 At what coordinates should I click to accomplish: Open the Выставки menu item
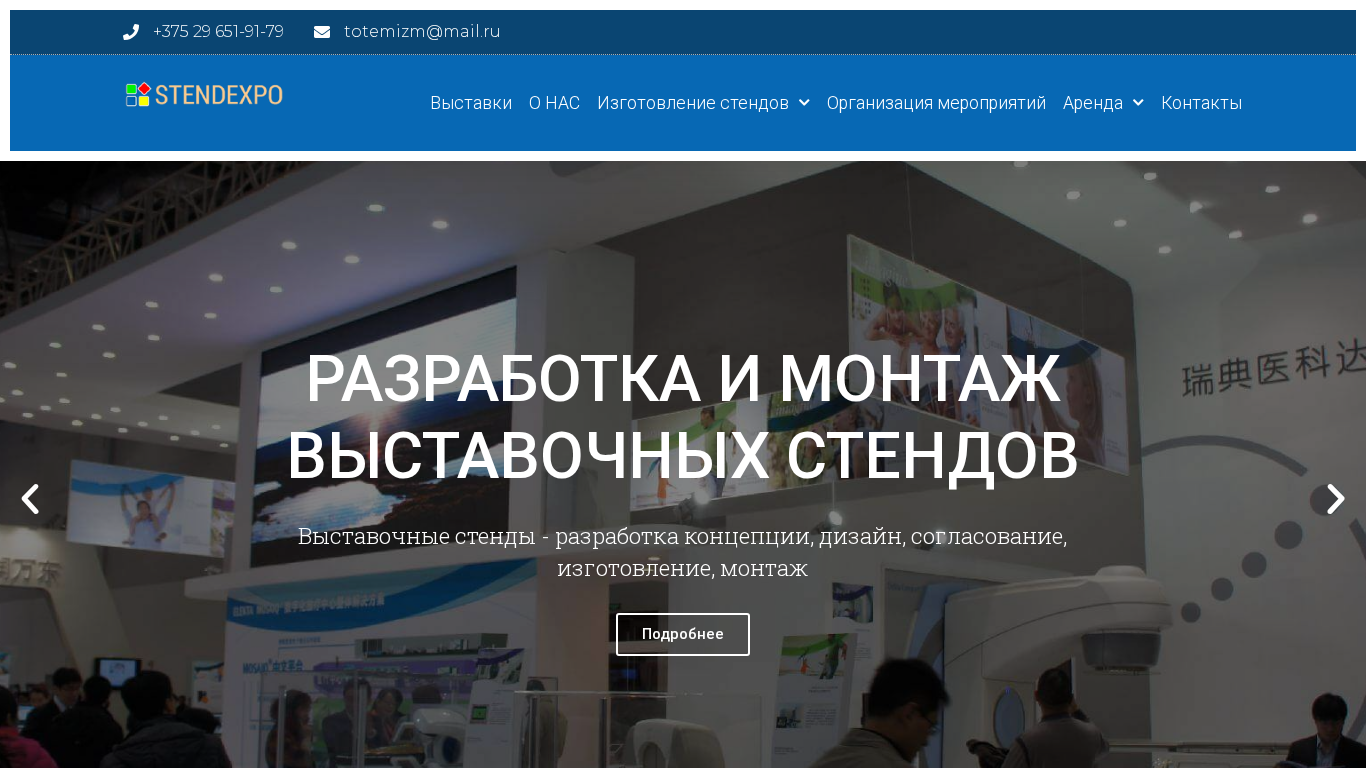point(471,103)
